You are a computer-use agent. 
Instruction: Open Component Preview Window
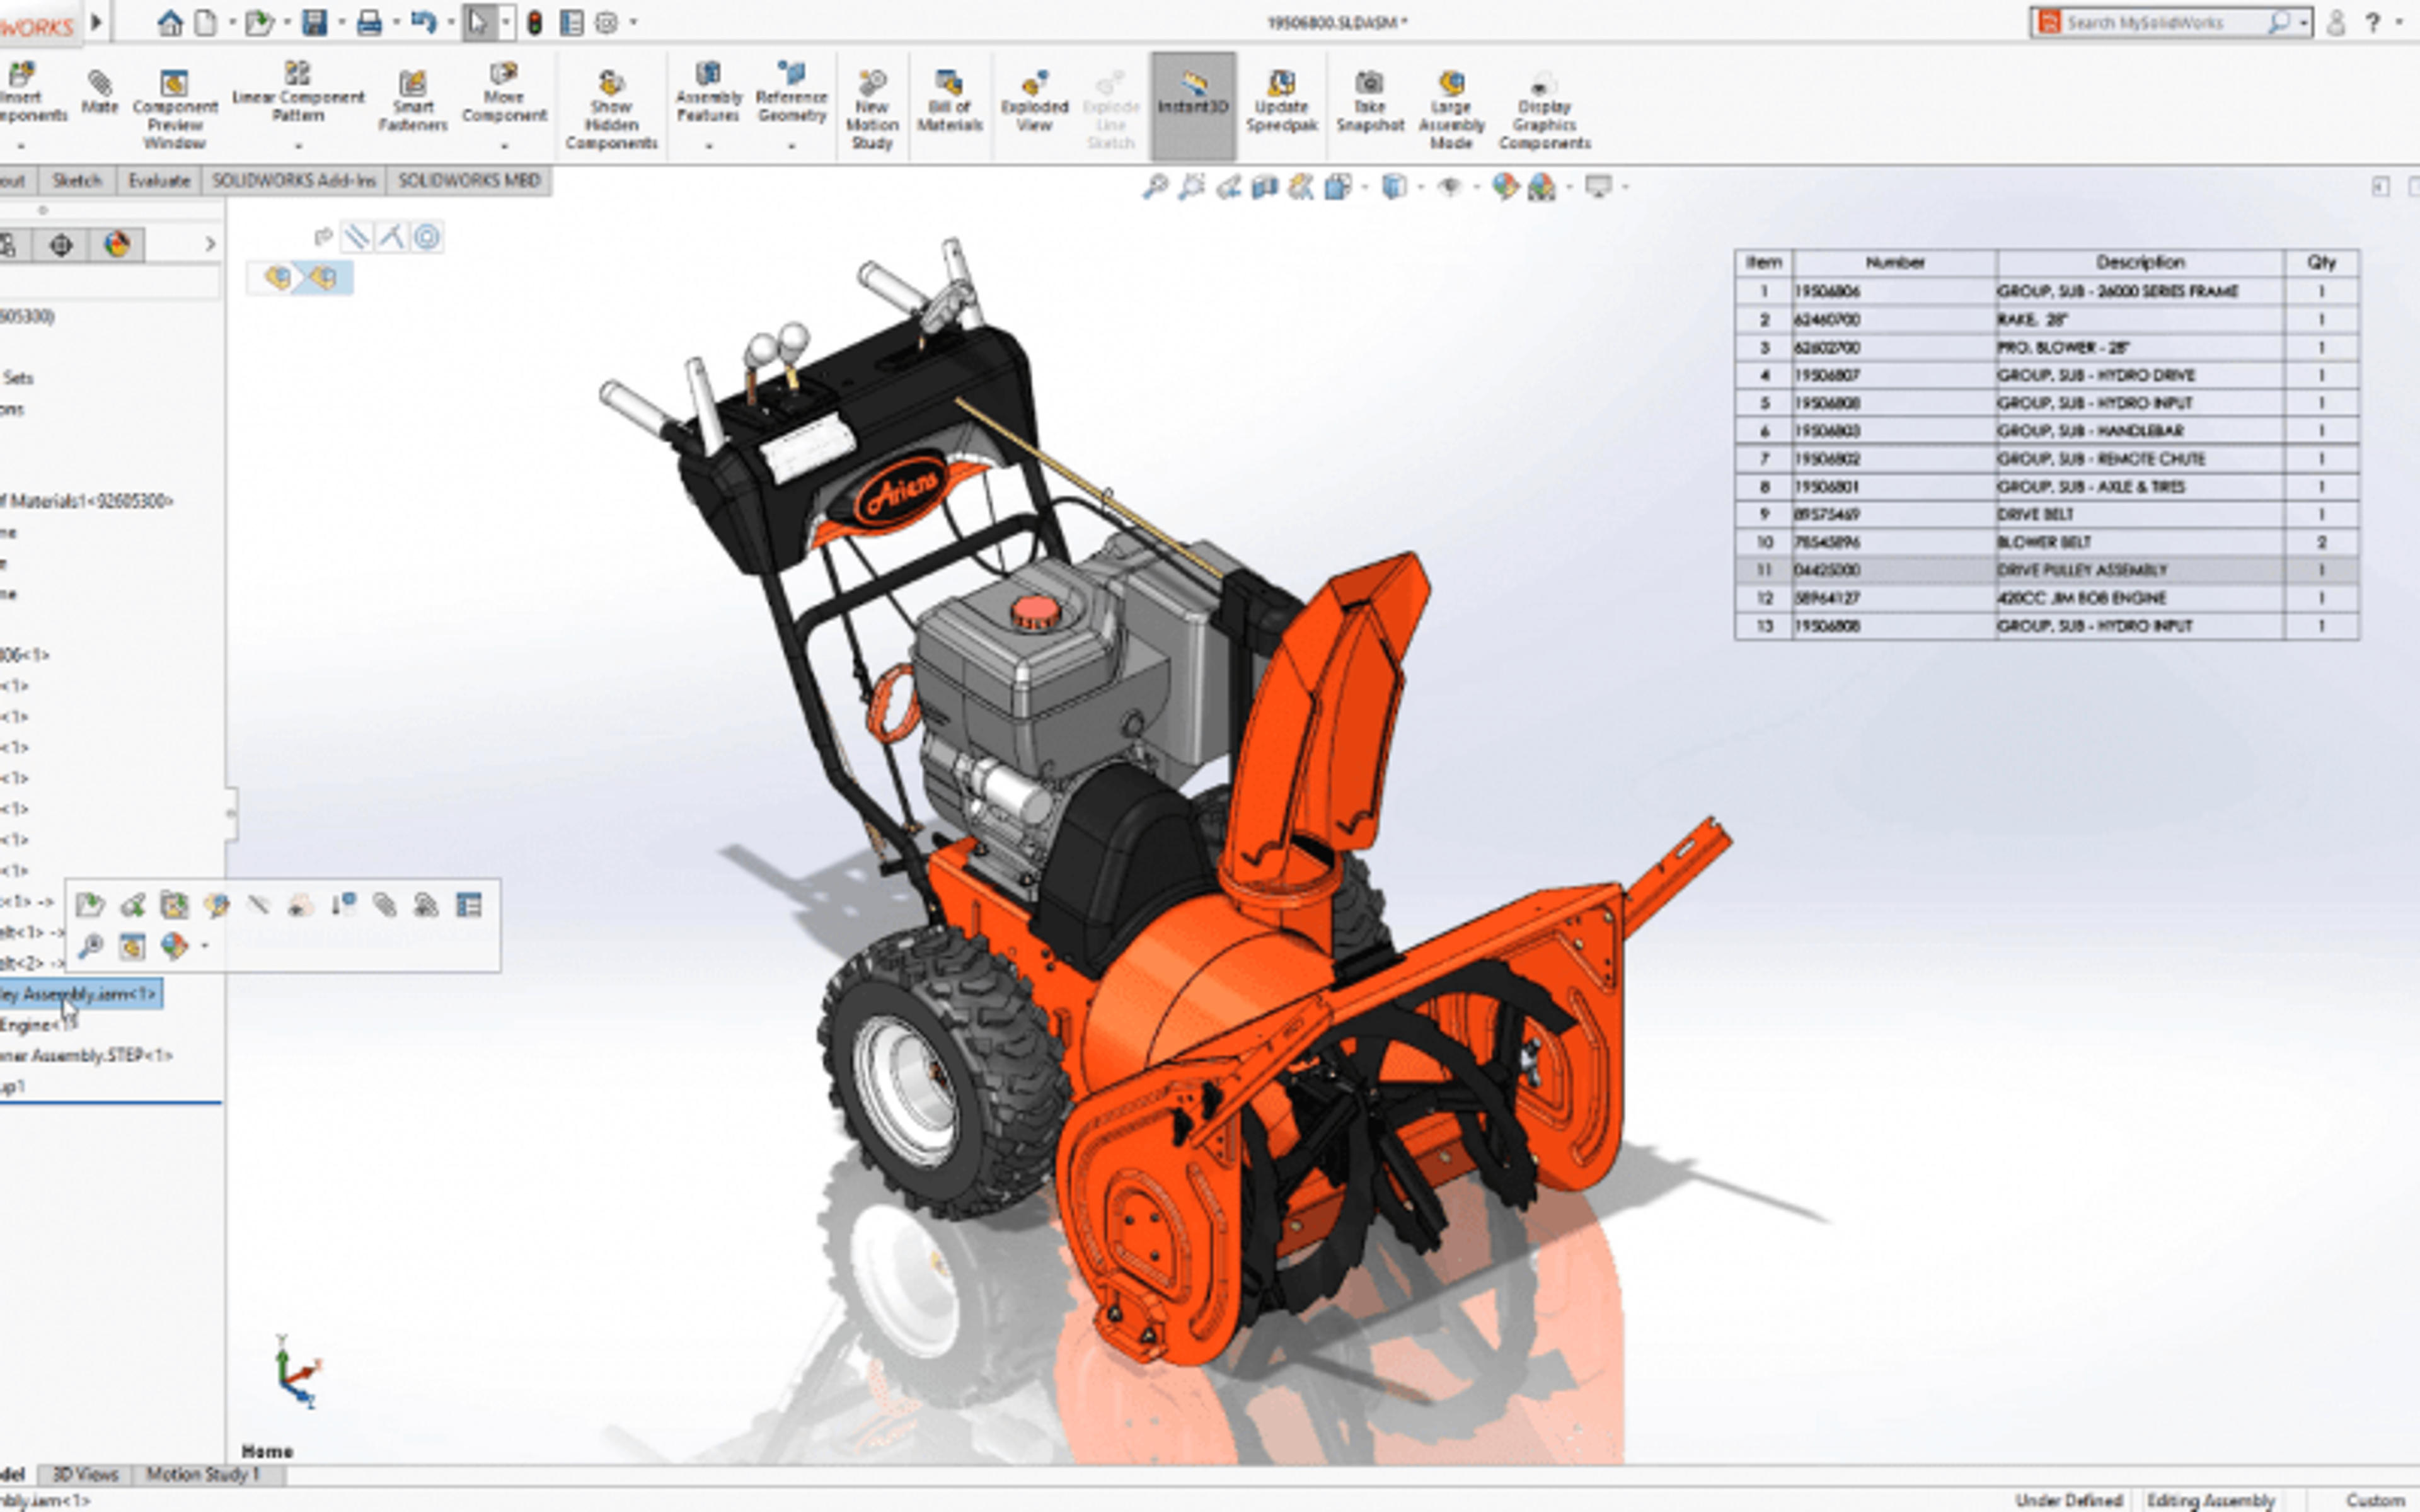pyautogui.click(x=174, y=109)
